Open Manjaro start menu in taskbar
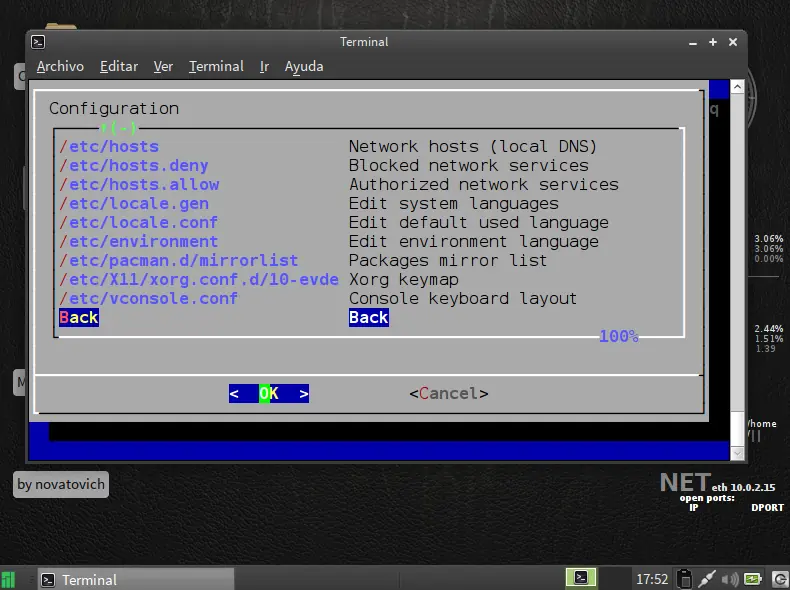The height and width of the screenshot is (590, 790). [x=9, y=580]
